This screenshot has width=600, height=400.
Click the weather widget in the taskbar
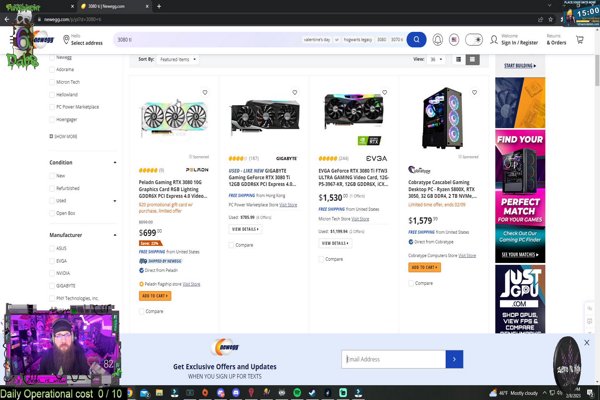(x=514, y=393)
